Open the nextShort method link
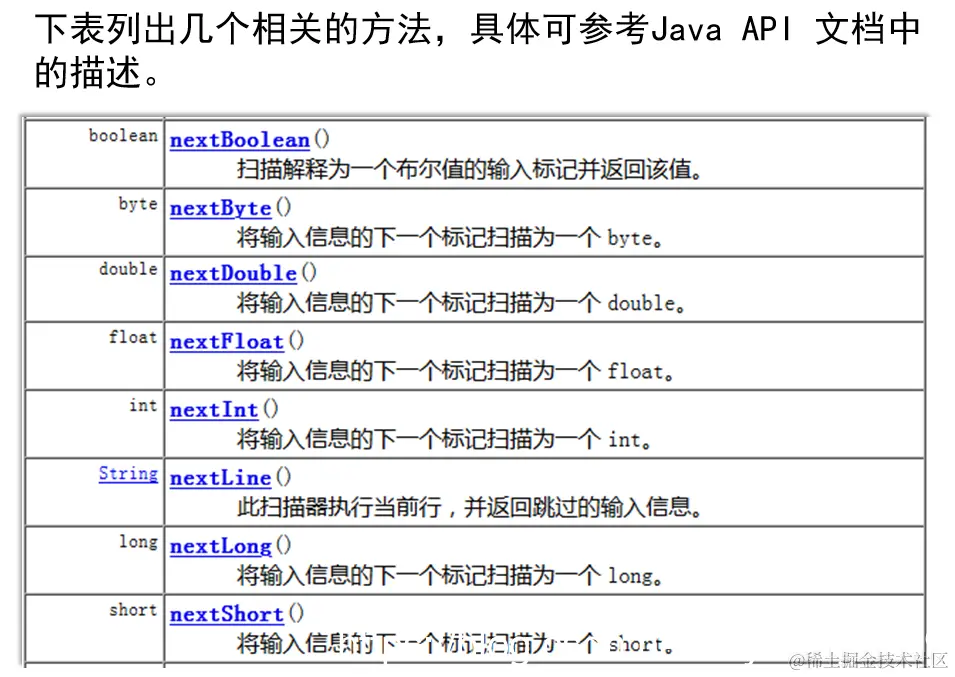 pyautogui.click(x=227, y=614)
